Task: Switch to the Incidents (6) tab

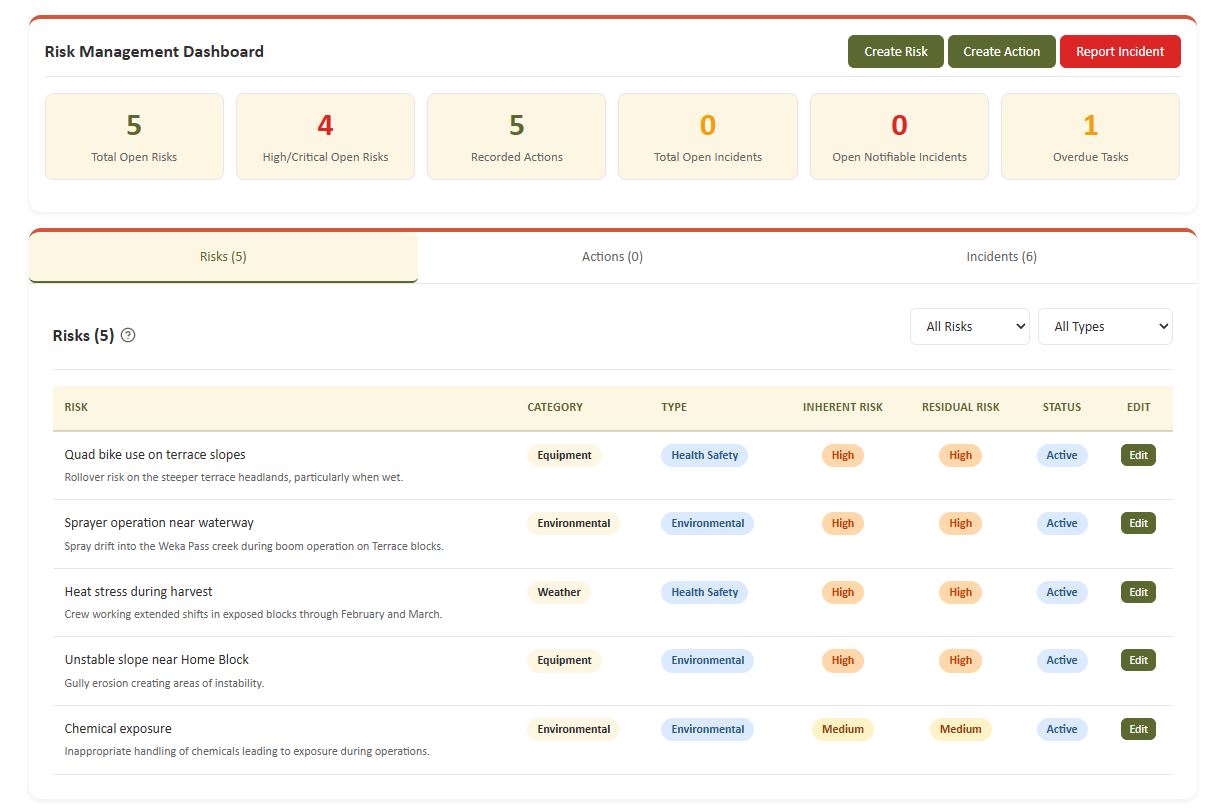Action: click(x=1001, y=257)
